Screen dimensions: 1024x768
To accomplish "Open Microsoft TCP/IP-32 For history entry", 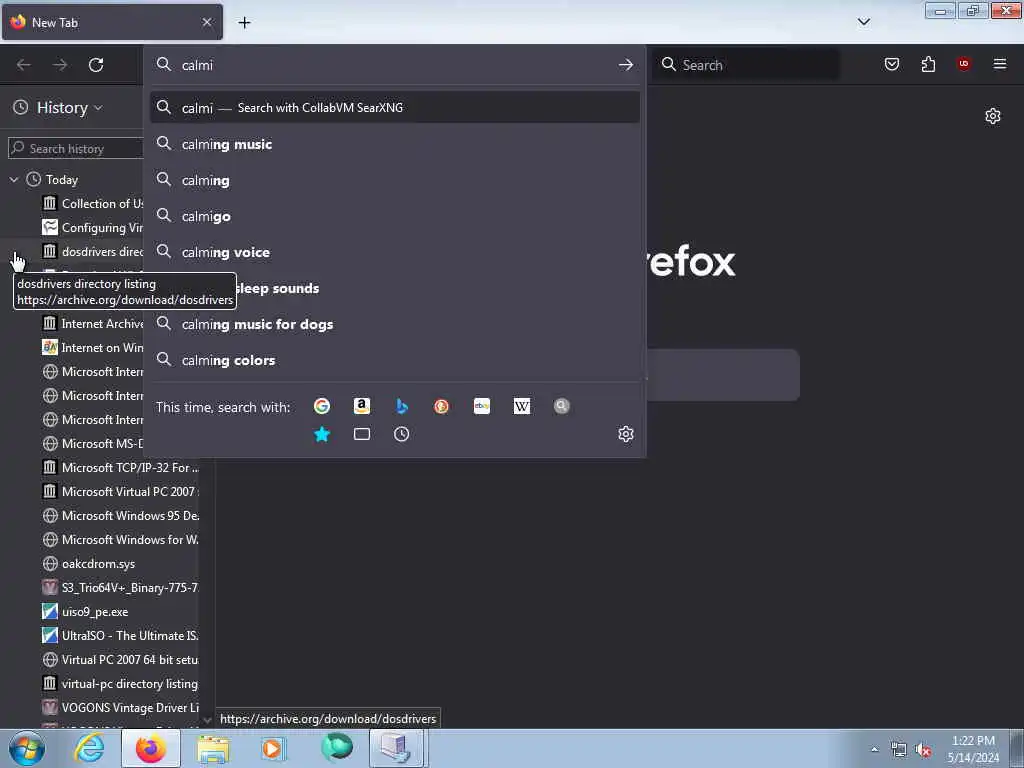I will [120, 468].
